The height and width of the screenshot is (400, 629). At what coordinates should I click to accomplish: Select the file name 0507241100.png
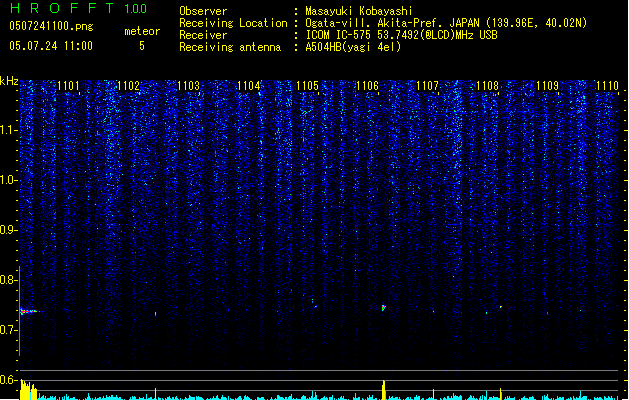click(x=51, y=26)
